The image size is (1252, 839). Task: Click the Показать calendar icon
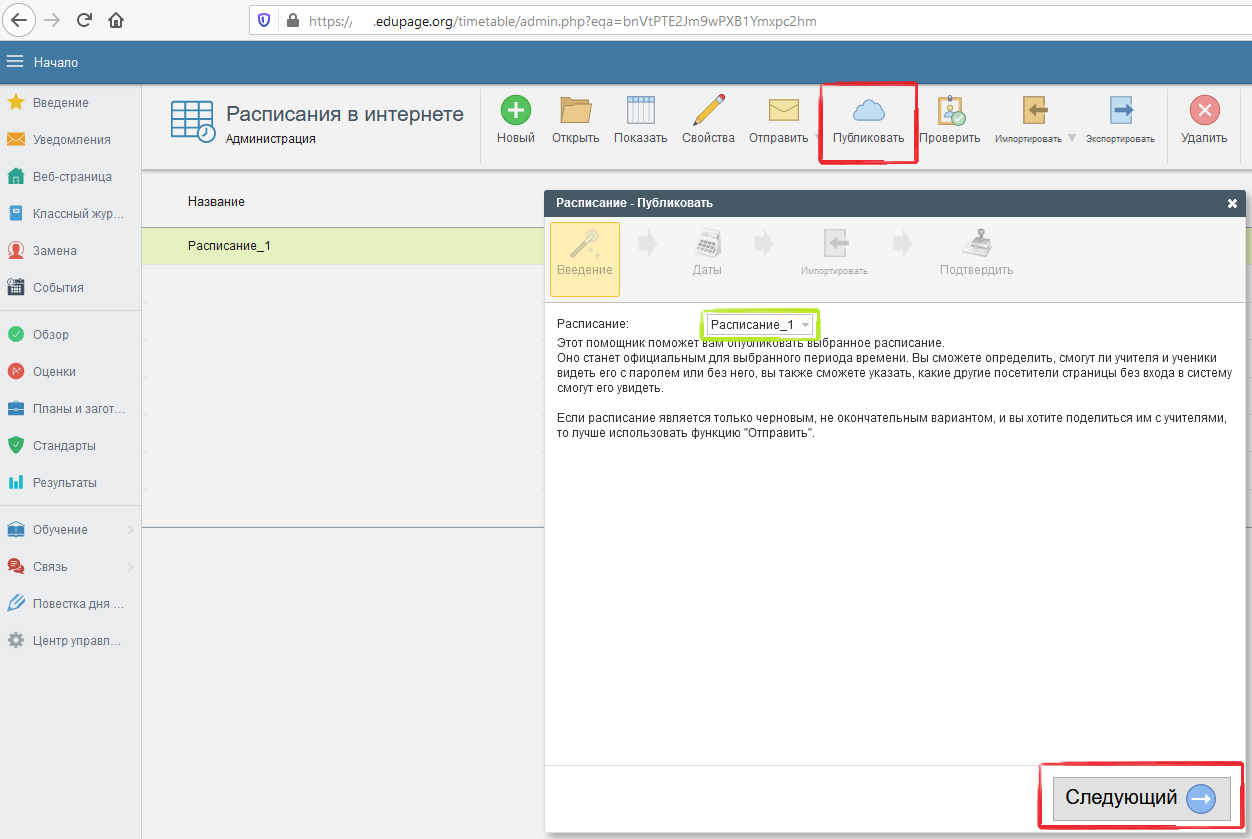[640, 111]
